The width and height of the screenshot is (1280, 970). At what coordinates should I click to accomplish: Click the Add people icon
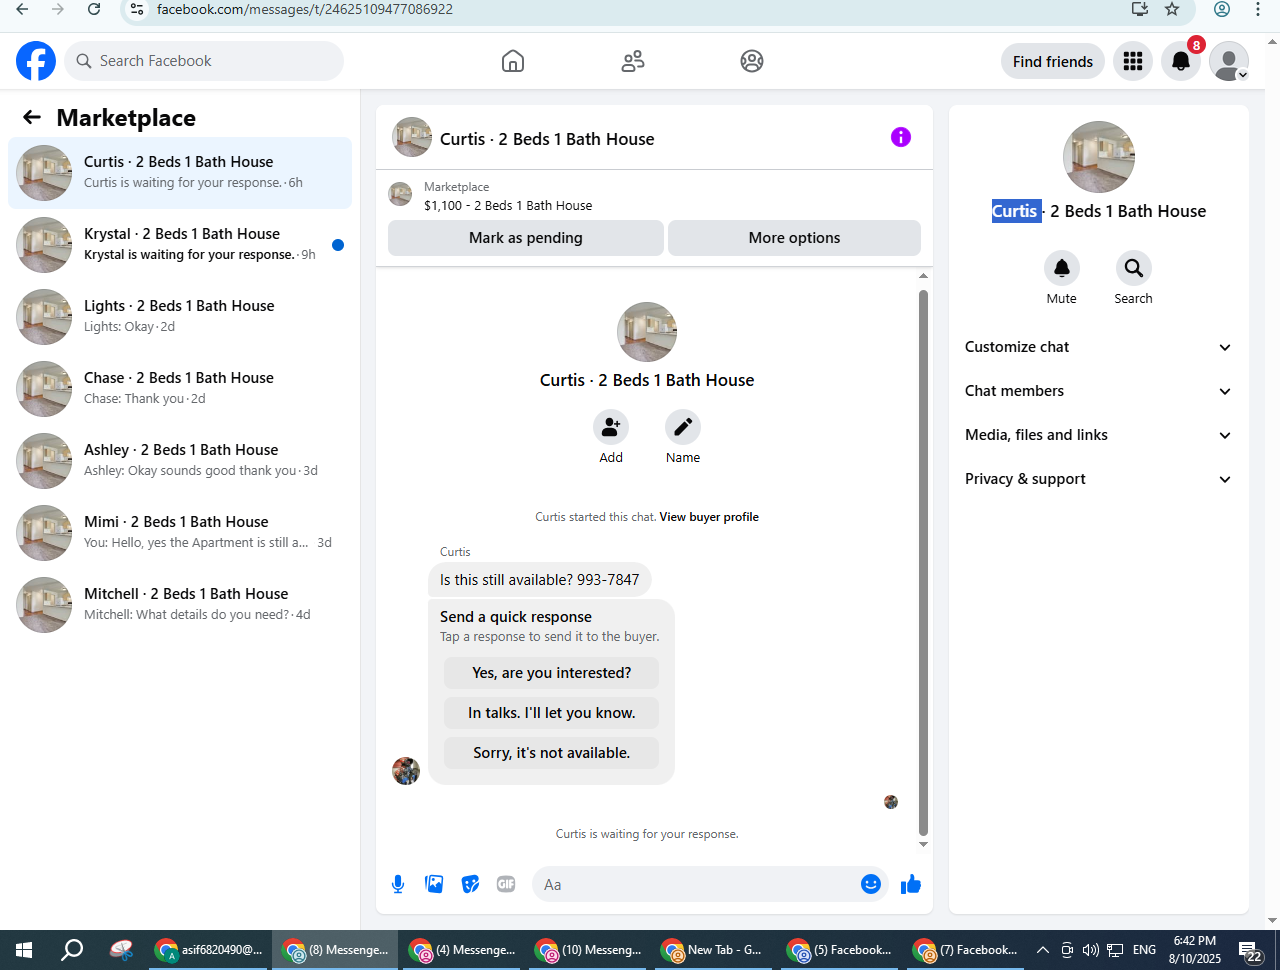[611, 427]
